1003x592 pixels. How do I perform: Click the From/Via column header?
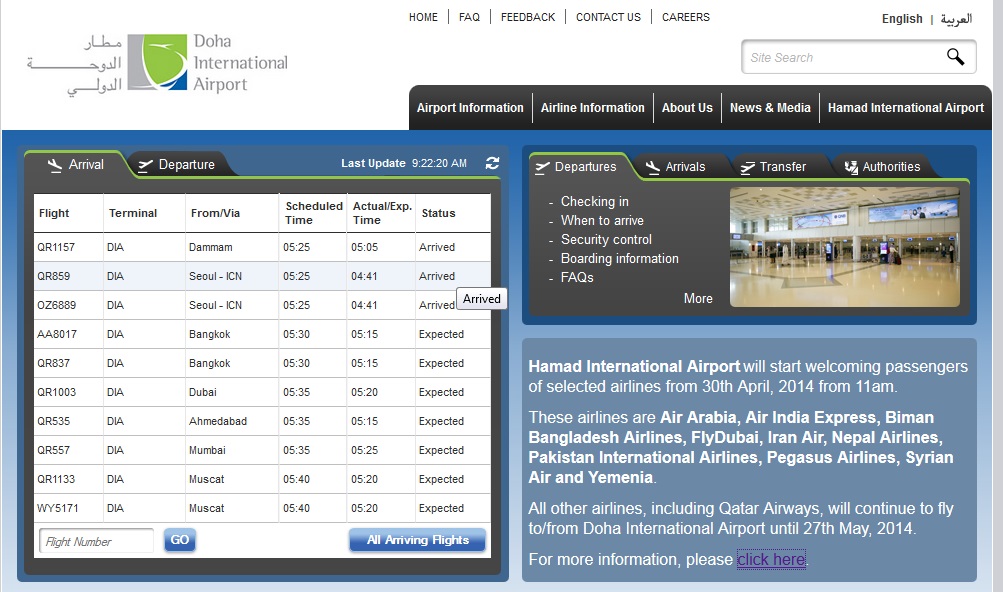(215, 213)
